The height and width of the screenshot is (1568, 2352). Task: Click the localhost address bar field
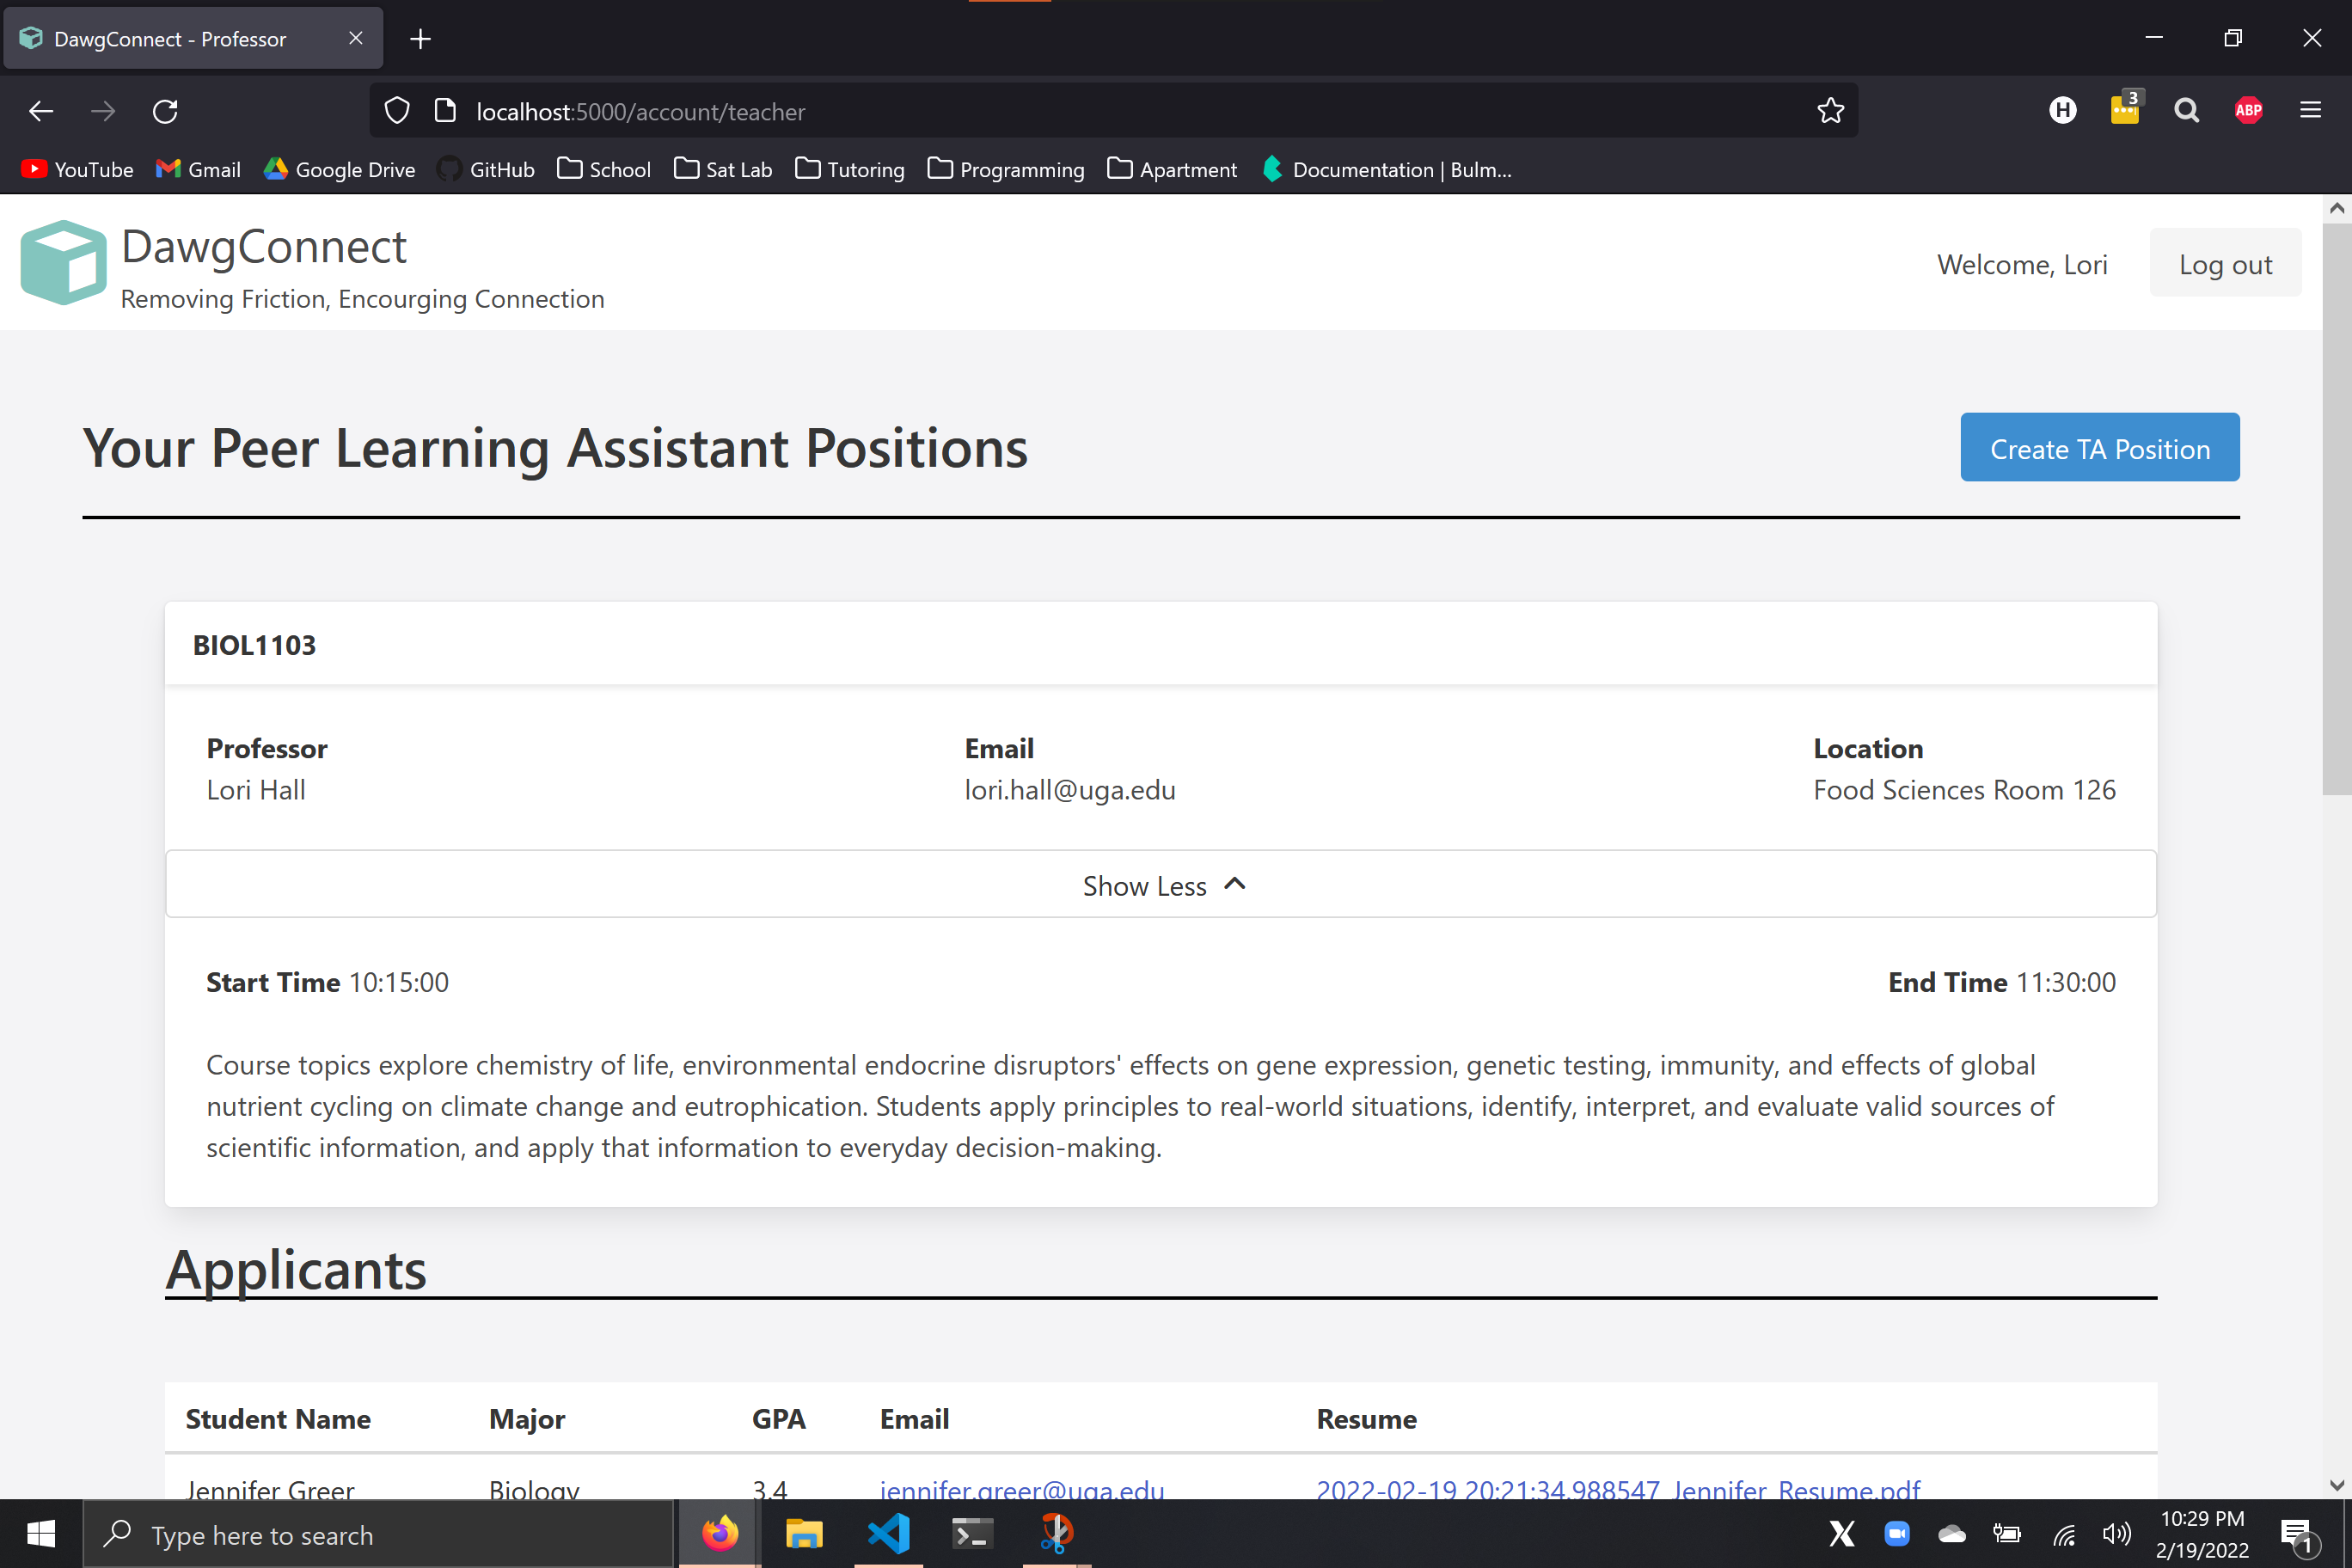click(x=1100, y=111)
